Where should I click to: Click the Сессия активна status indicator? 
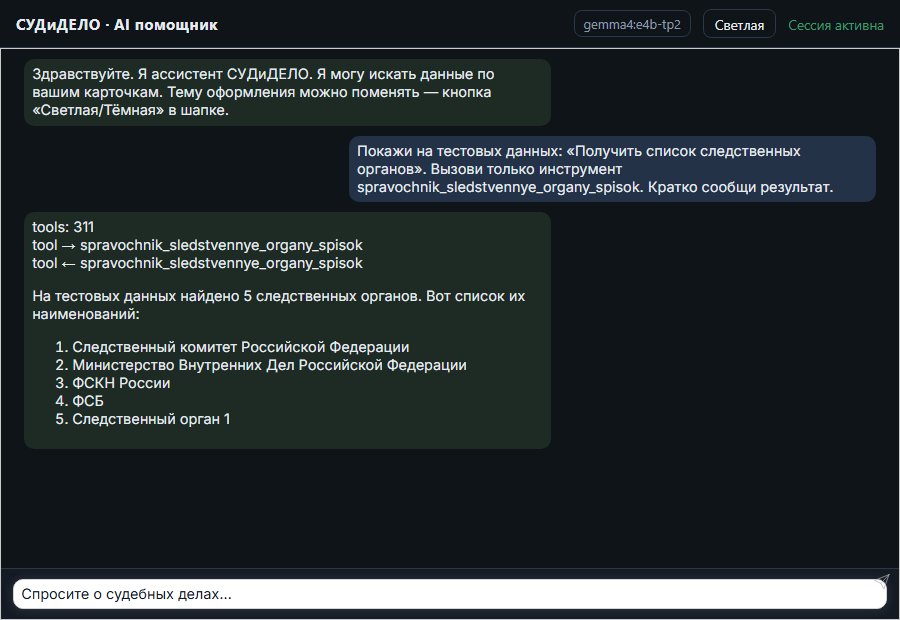836,25
